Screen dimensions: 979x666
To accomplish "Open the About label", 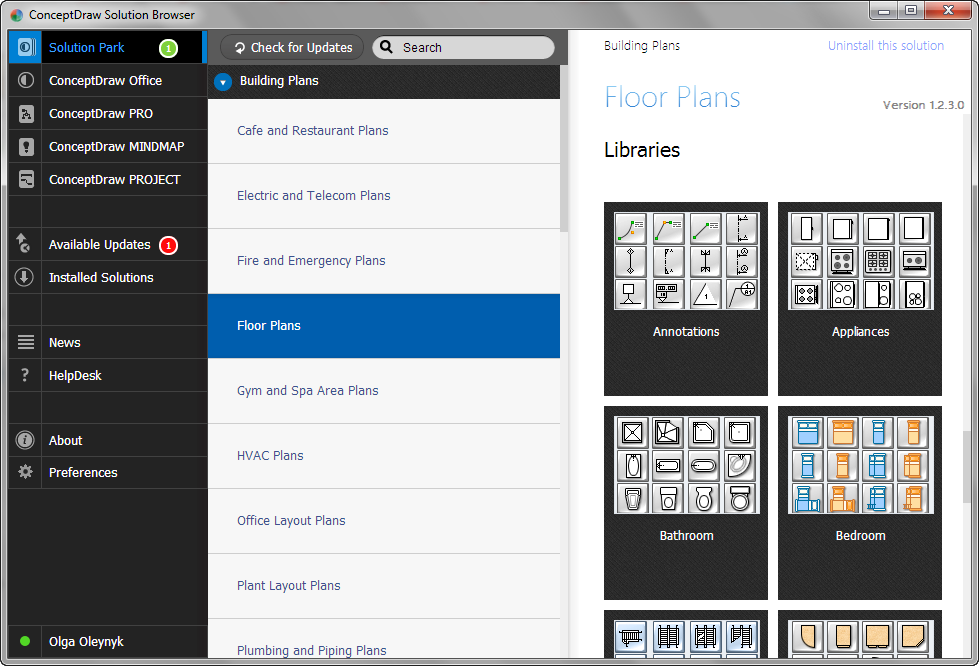I will (66, 441).
